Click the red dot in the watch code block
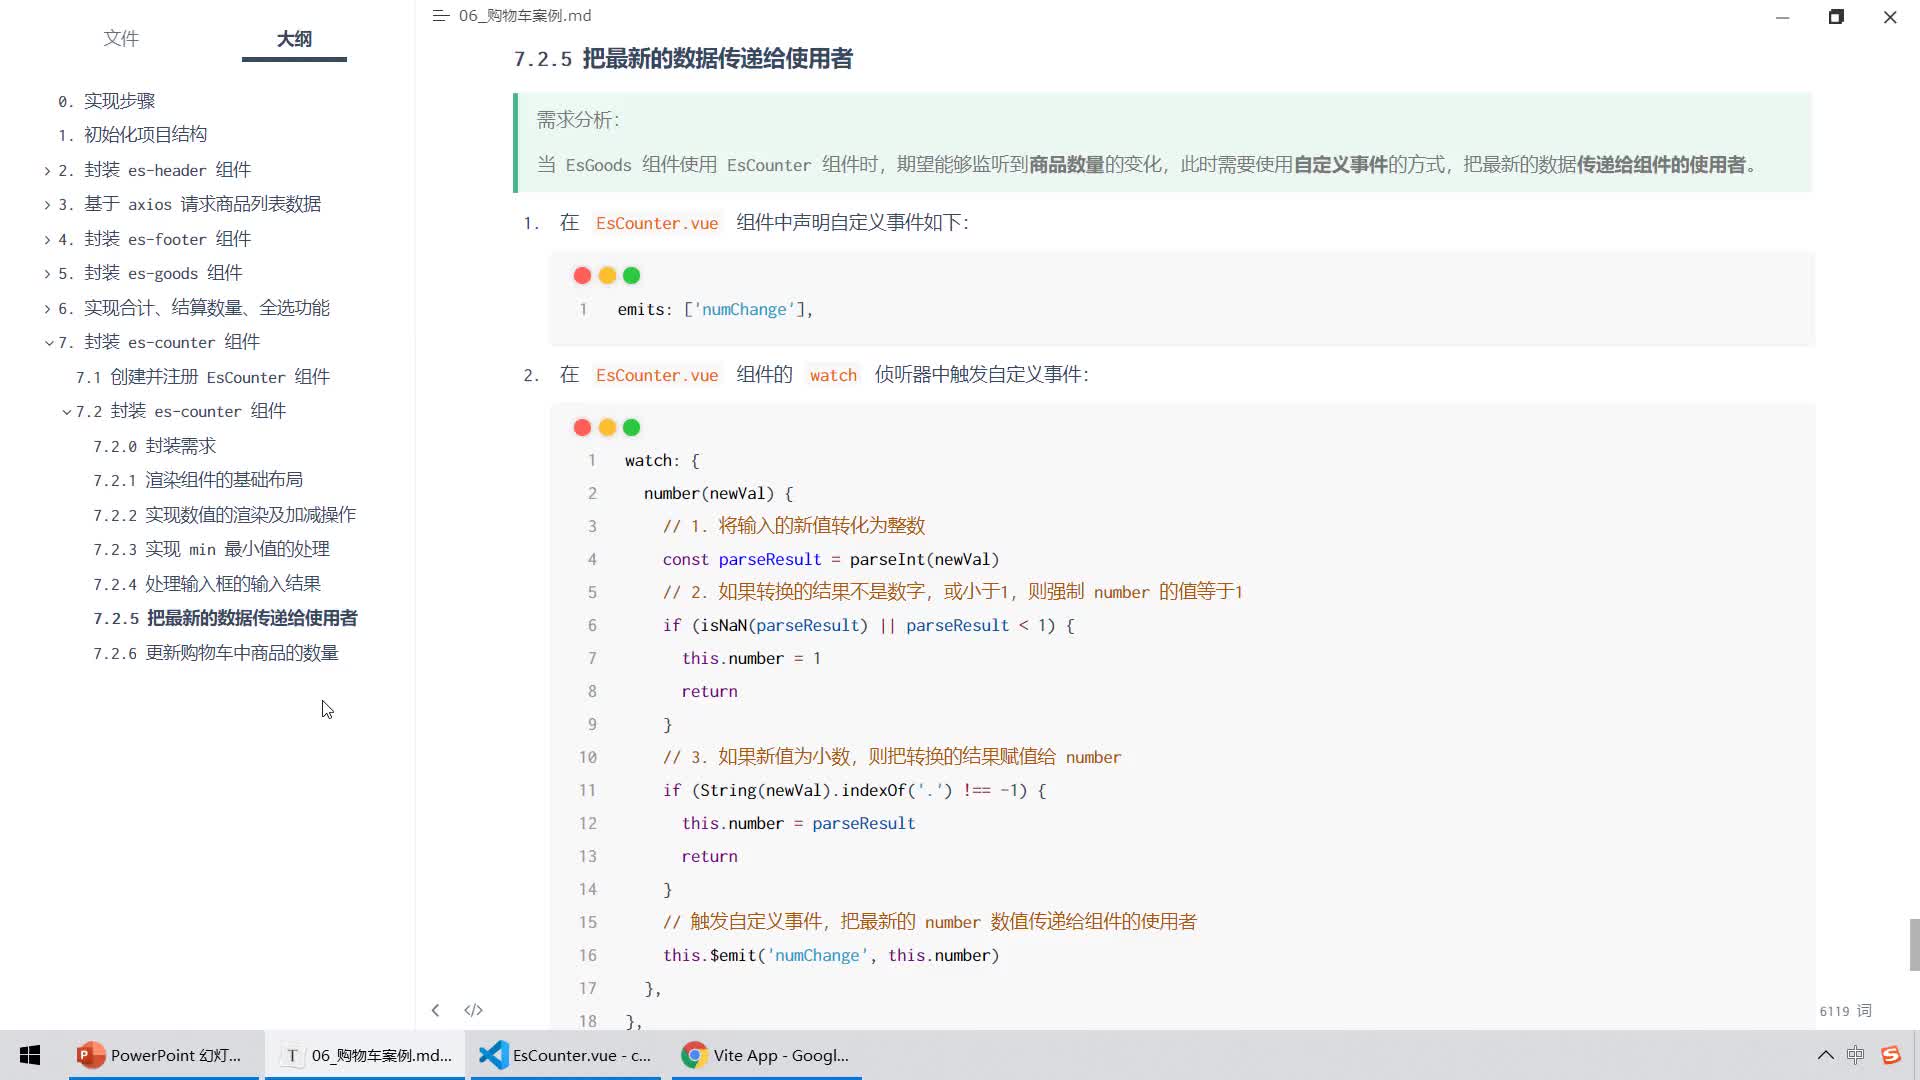This screenshot has width=1920, height=1080. (x=582, y=427)
